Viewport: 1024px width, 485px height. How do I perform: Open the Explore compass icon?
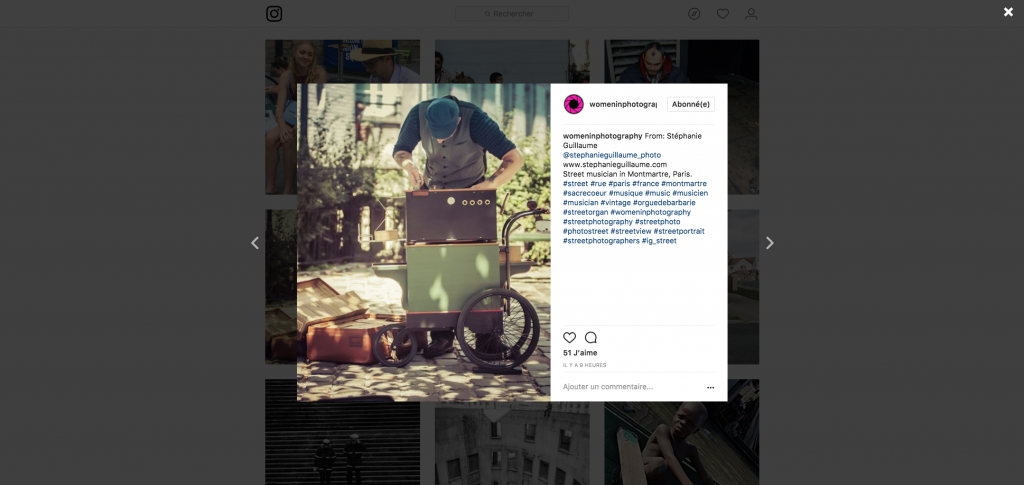pyautogui.click(x=694, y=14)
